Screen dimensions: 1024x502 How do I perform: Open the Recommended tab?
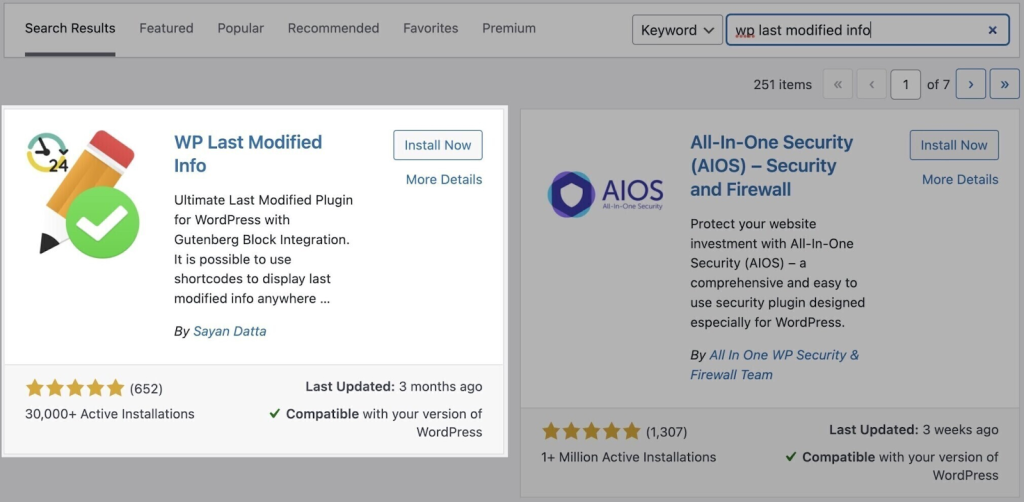coord(333,28)
